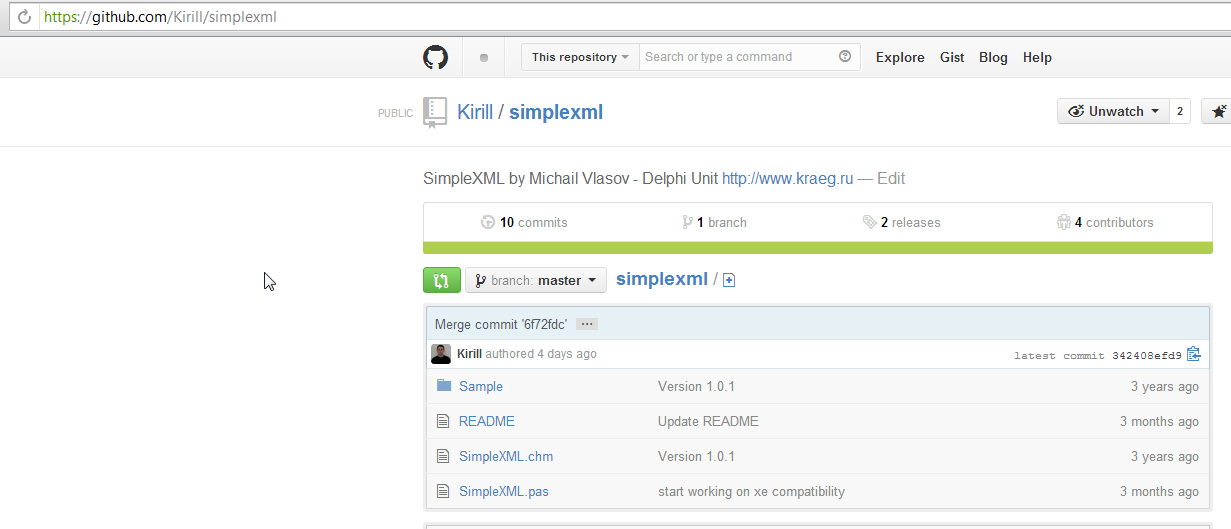Click the green language statistics bar
Image resolution: width=1231 pixels, height=529 pixels.
tap(817, 248)
